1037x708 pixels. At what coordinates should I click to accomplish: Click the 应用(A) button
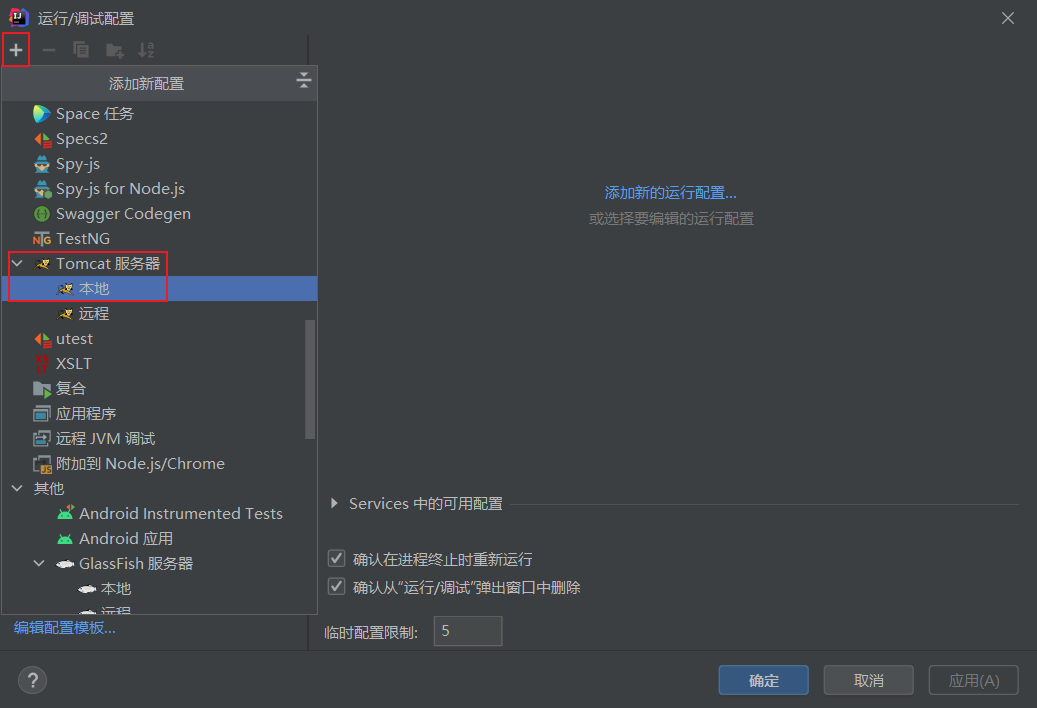point(974,680)
